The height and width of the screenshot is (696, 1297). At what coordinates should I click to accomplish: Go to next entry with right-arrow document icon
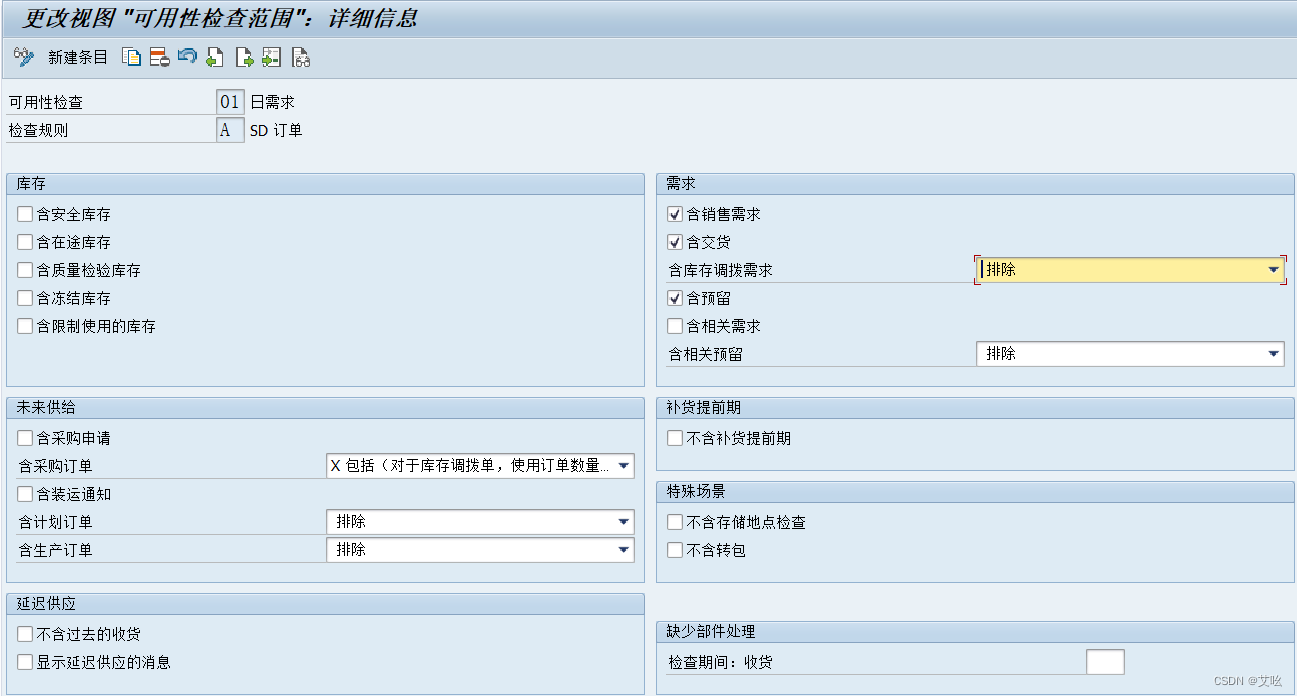[x=242, y=57]
